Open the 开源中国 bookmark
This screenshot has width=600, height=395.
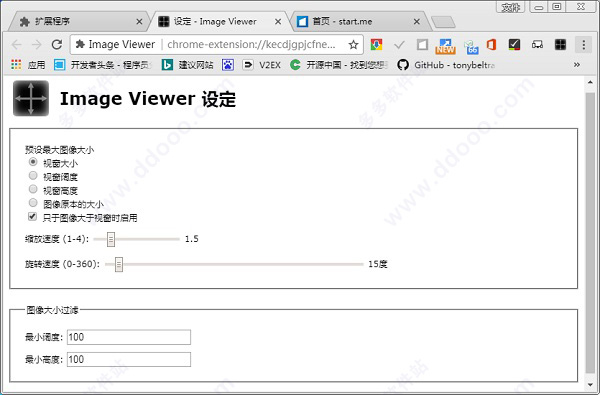(338, 65)
